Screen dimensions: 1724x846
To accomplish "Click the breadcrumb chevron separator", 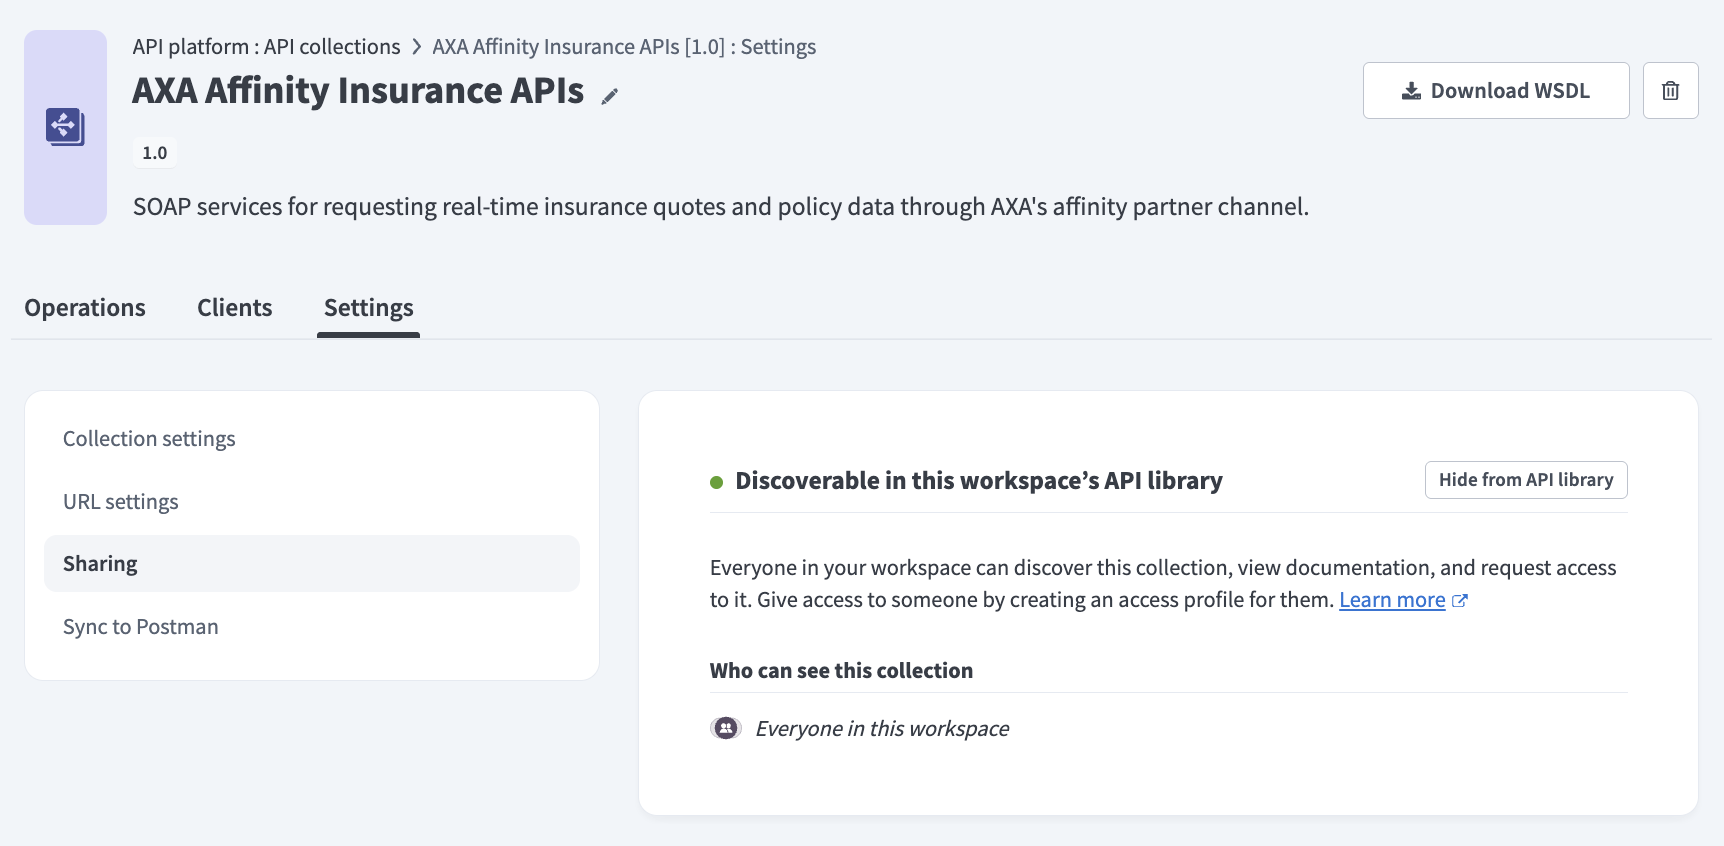I will [x=417, y=47].
